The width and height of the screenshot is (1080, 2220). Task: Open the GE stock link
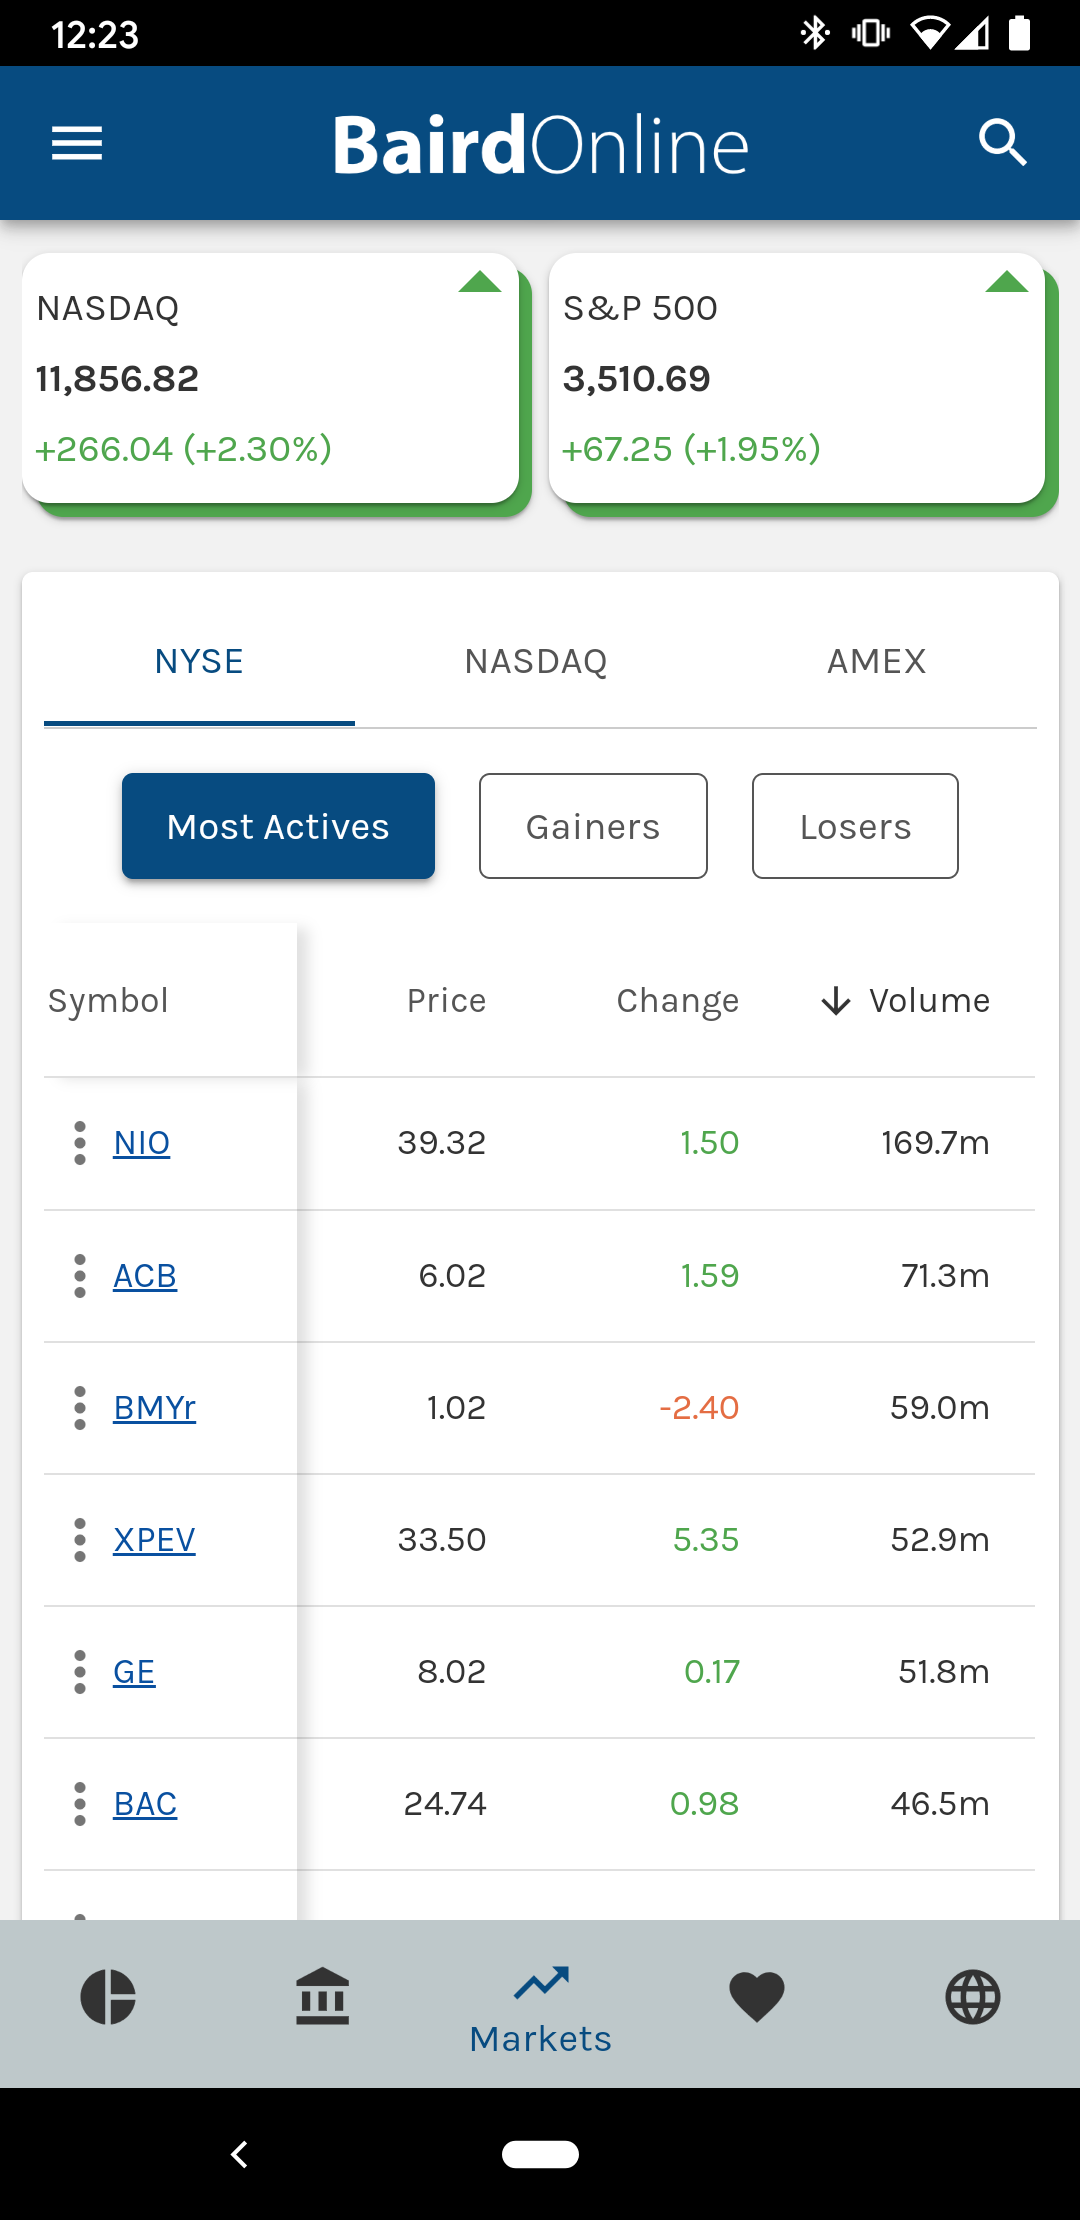click(134, 1672)
